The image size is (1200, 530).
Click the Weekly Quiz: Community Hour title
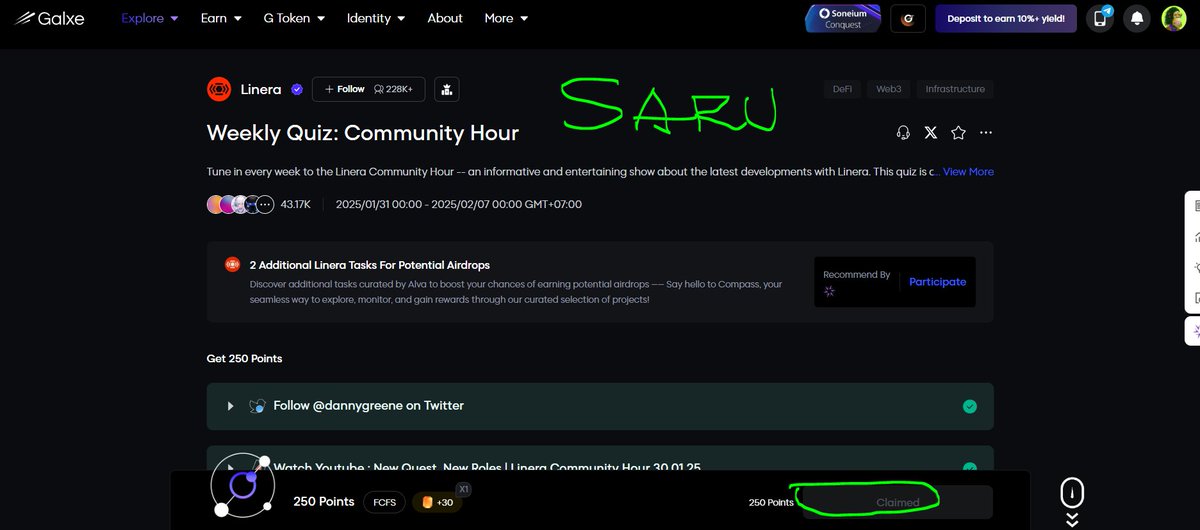click(x=363, y=133)
